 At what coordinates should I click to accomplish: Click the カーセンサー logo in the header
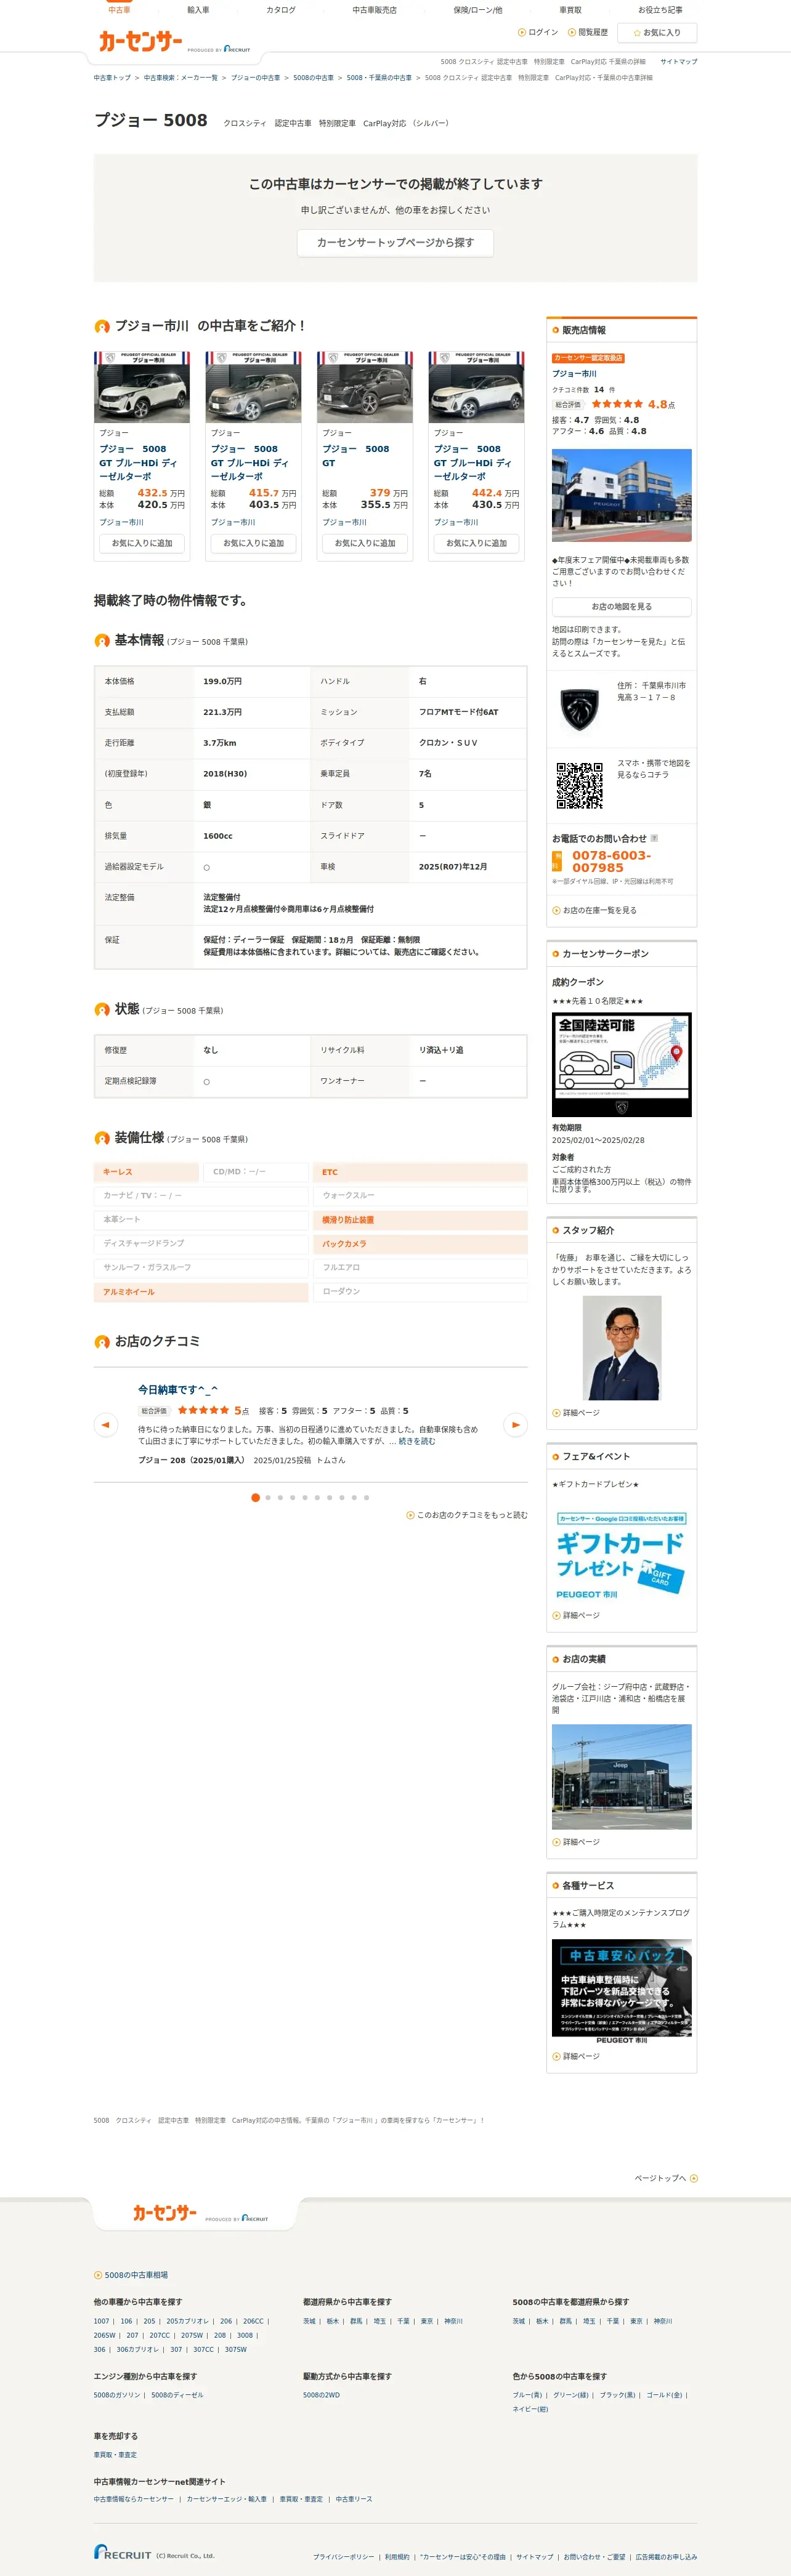[x=140, y=41]
